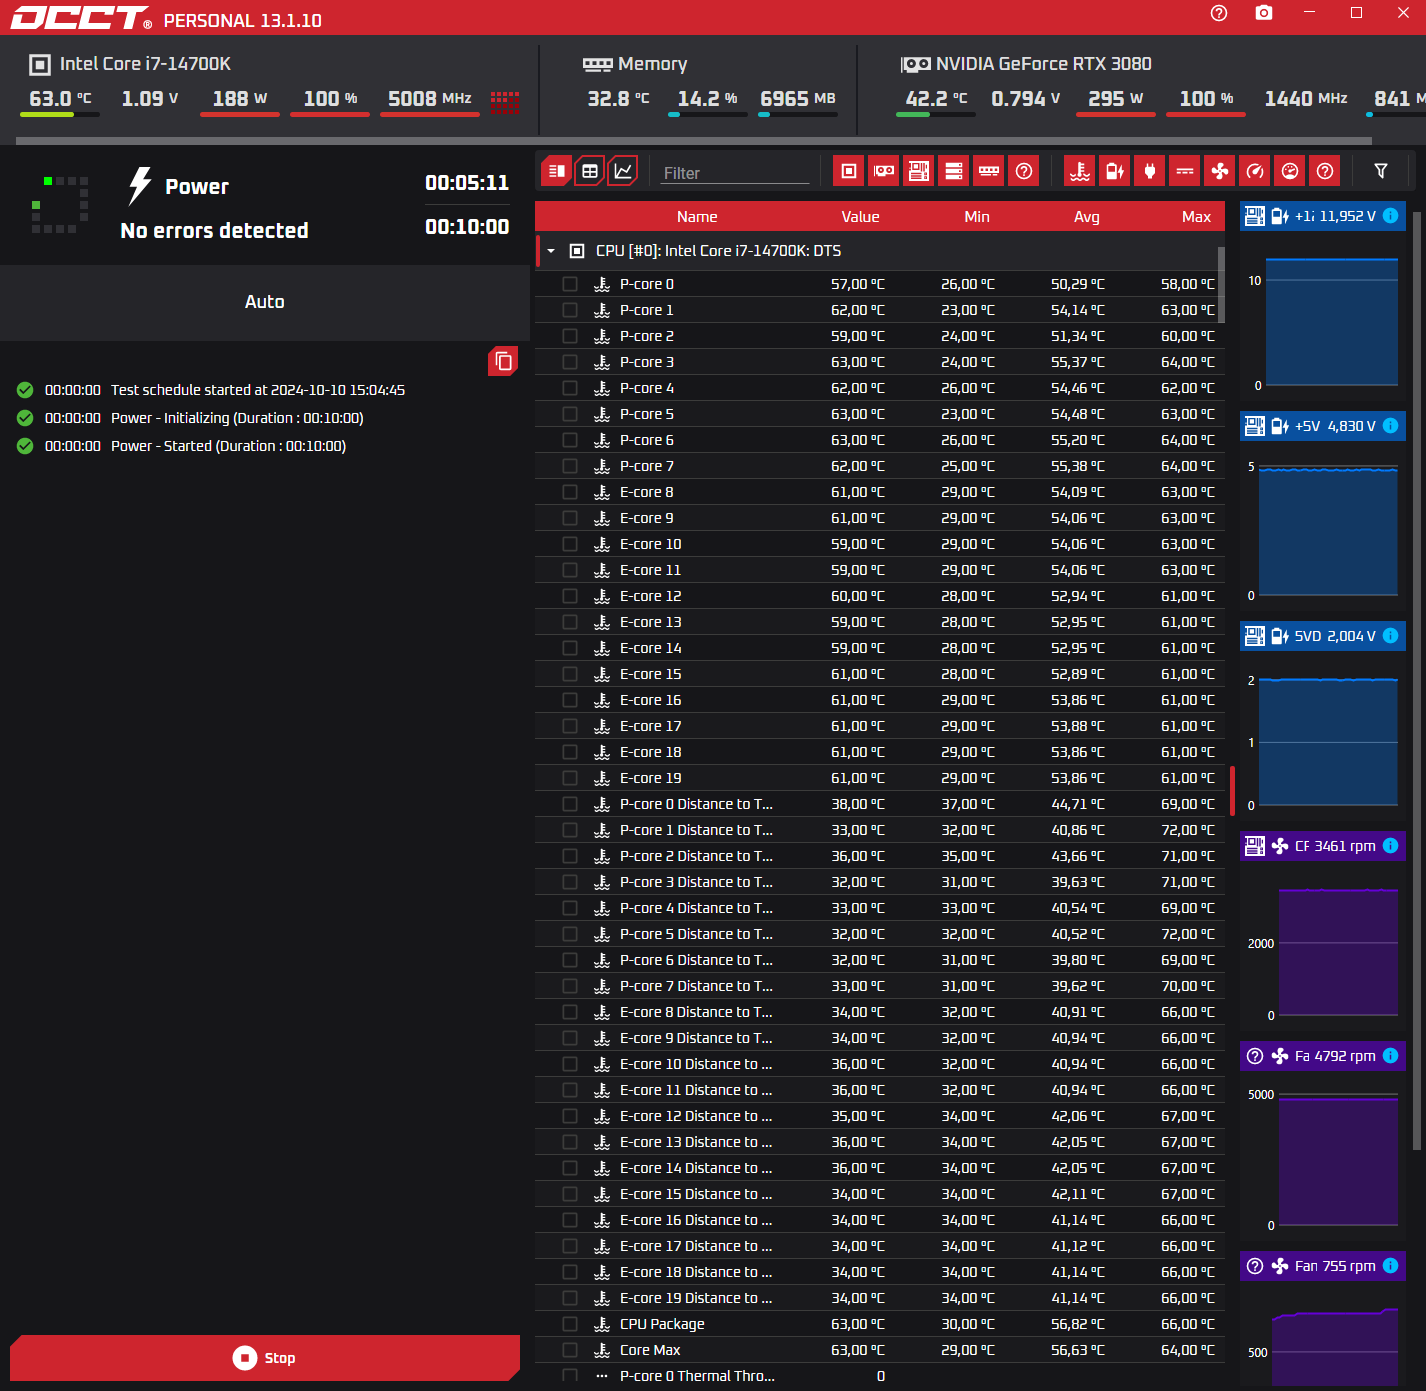The height and width of the screenshot is (1391, 1426).
Task: Toggle the motherboard filter icon in toolbar
Action: click(919, 171)
